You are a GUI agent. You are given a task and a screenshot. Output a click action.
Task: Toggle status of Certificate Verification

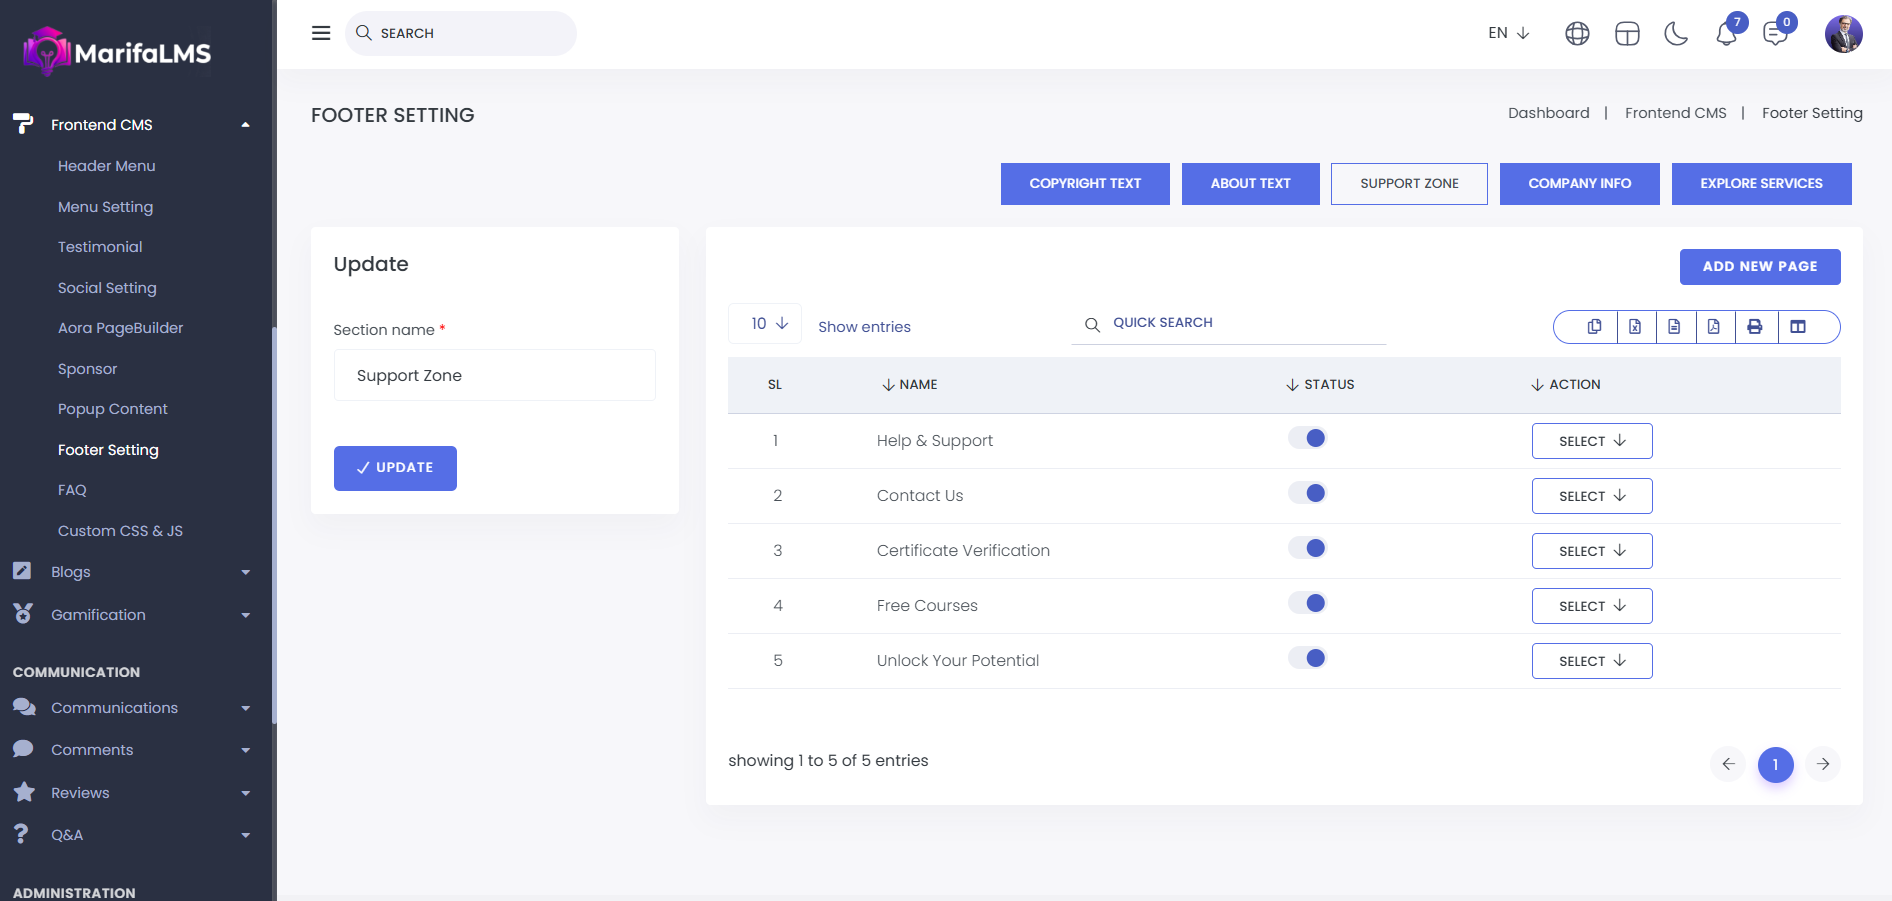tap(1307, 548)
